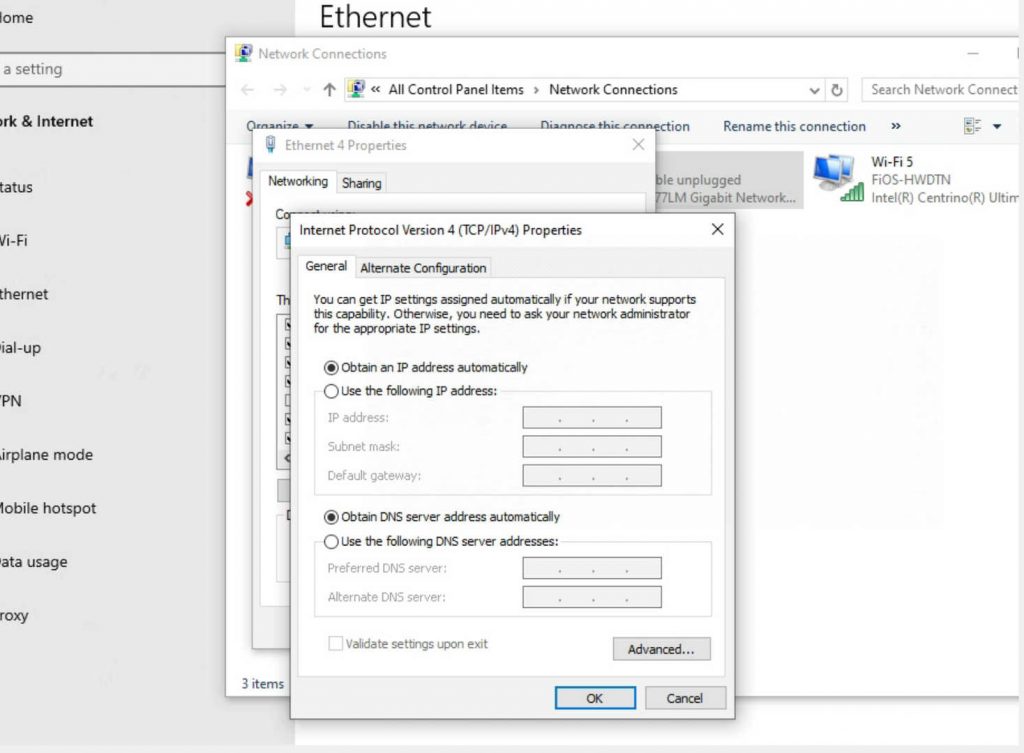
Task: Open the Advanced settings dialog
Action: (x=661, y=649)
